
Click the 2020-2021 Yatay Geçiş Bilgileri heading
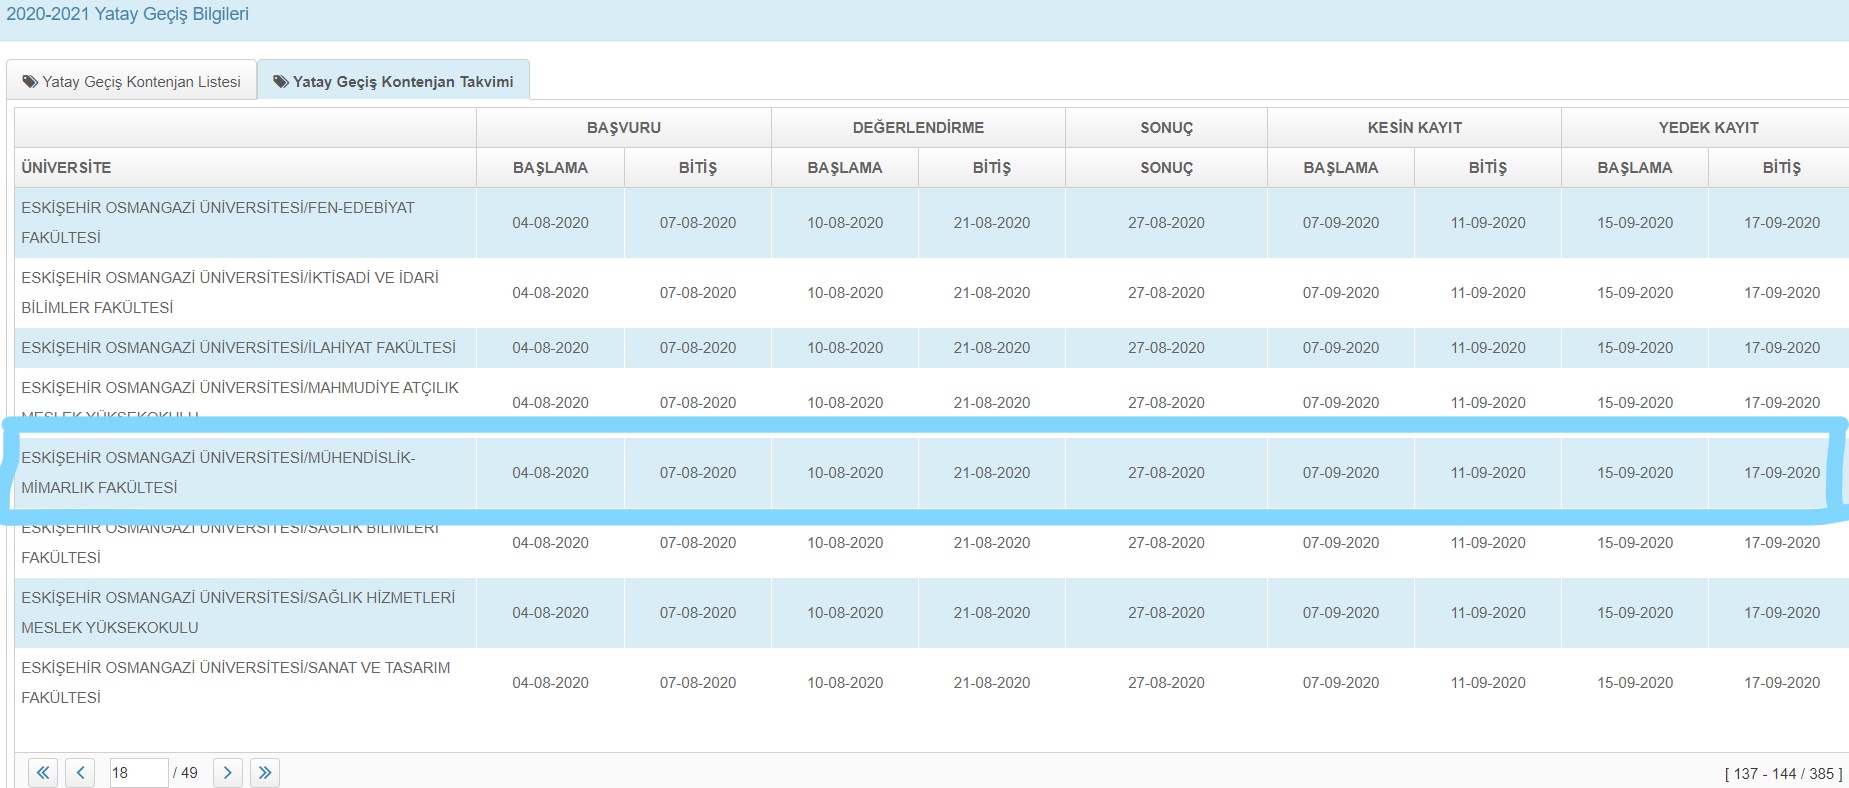pos(128,14)
